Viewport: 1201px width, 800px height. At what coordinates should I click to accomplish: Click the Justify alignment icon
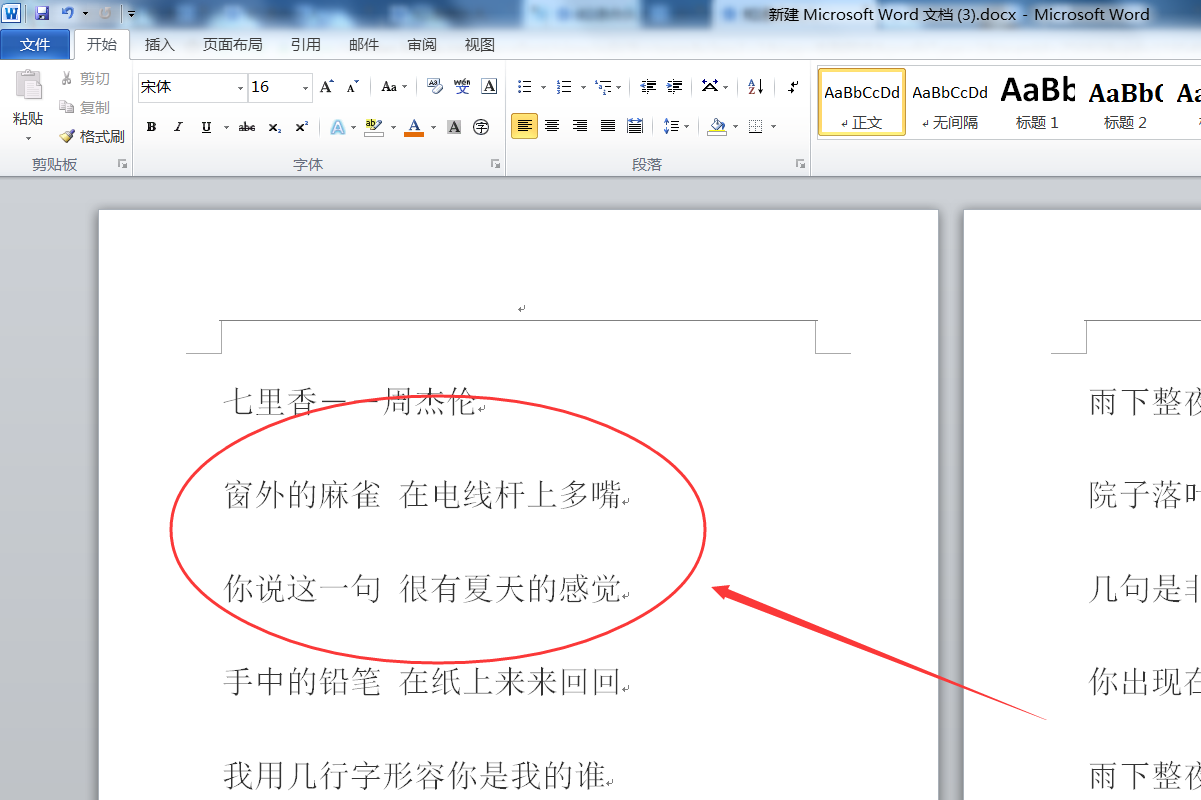coord(608,126)
